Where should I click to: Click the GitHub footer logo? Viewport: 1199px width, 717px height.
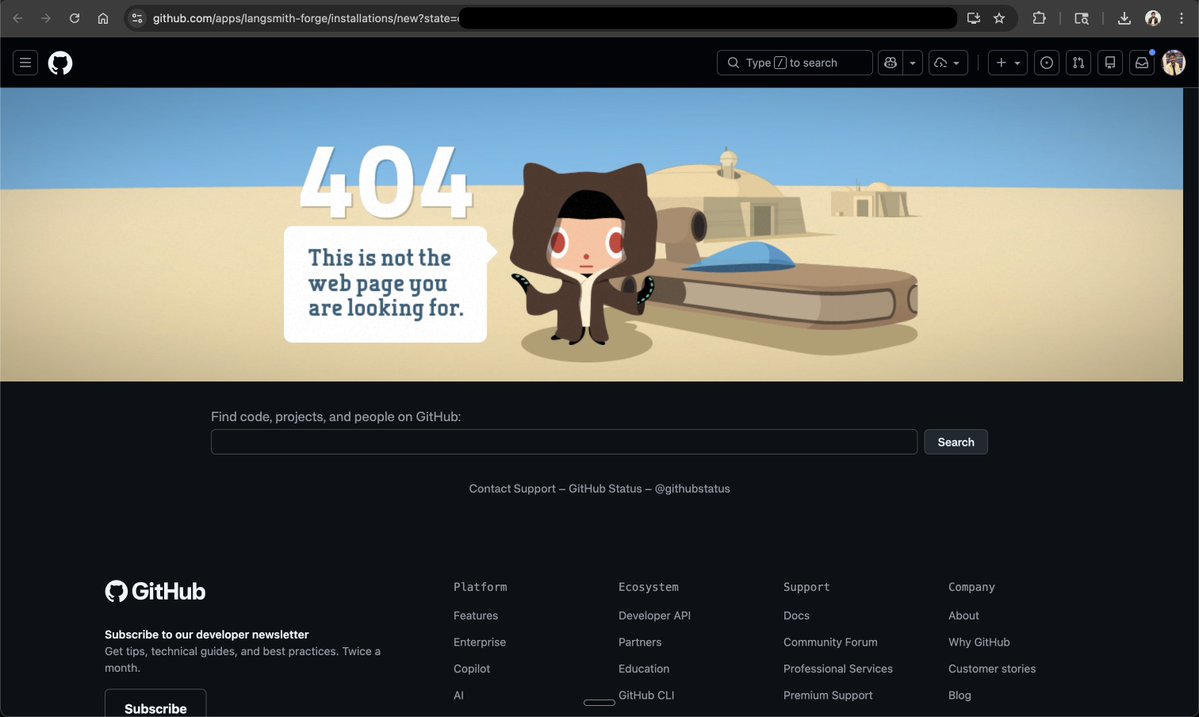point(155,591)
